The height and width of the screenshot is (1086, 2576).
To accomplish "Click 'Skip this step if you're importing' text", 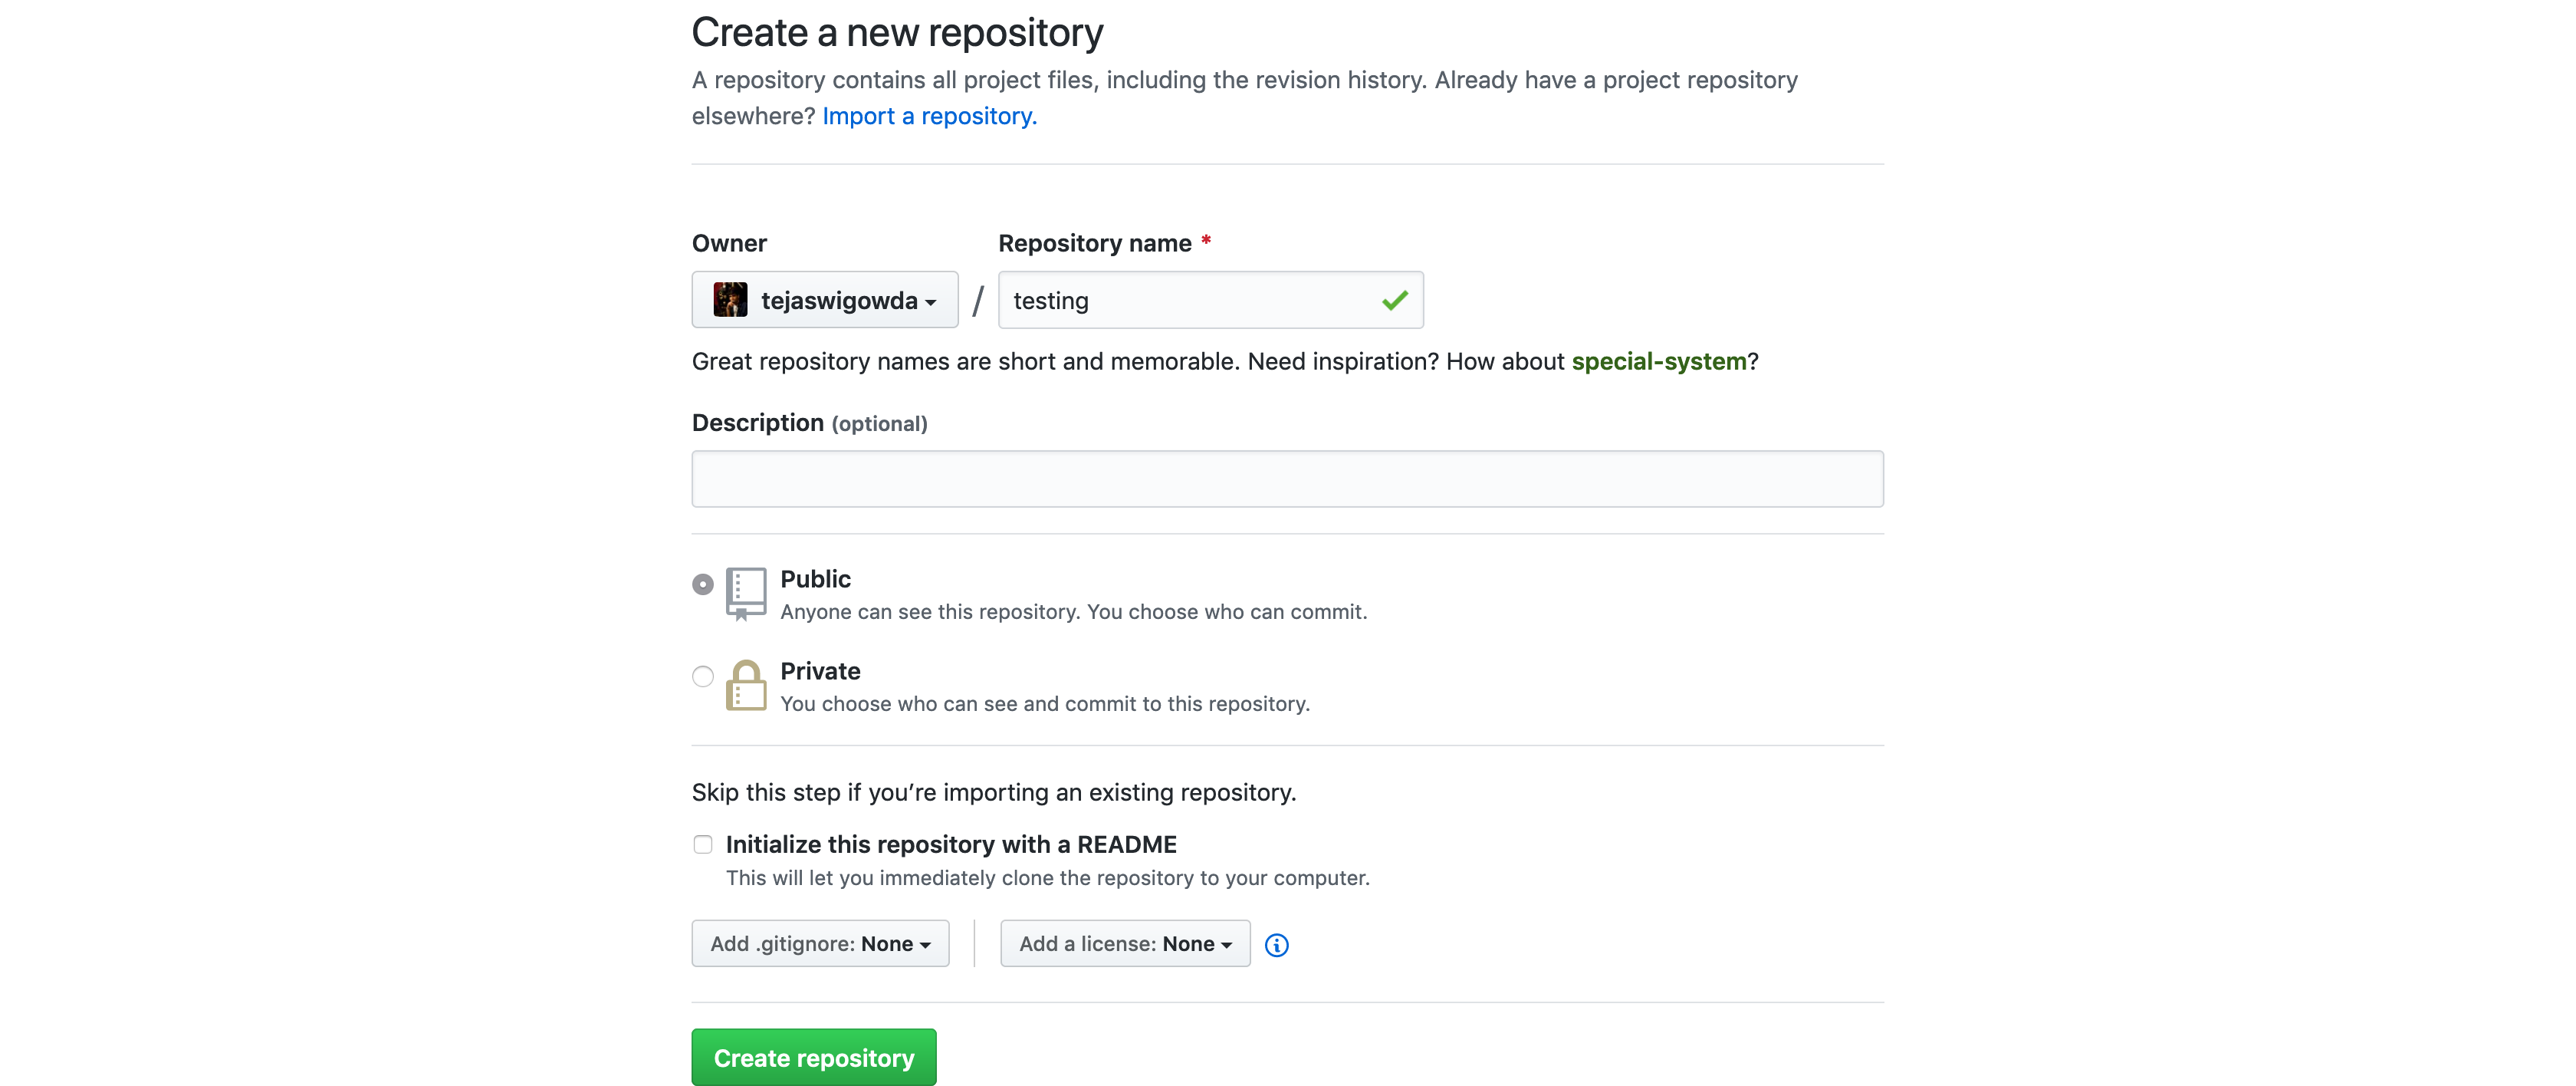I will click(x=993, y=792).
